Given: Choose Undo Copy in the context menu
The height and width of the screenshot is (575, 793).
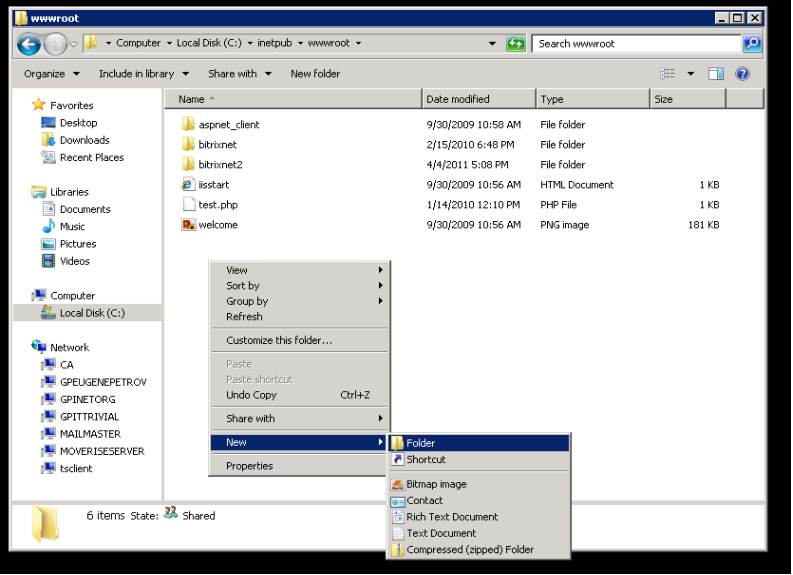Looking at the screenshot, I should 299,395.
